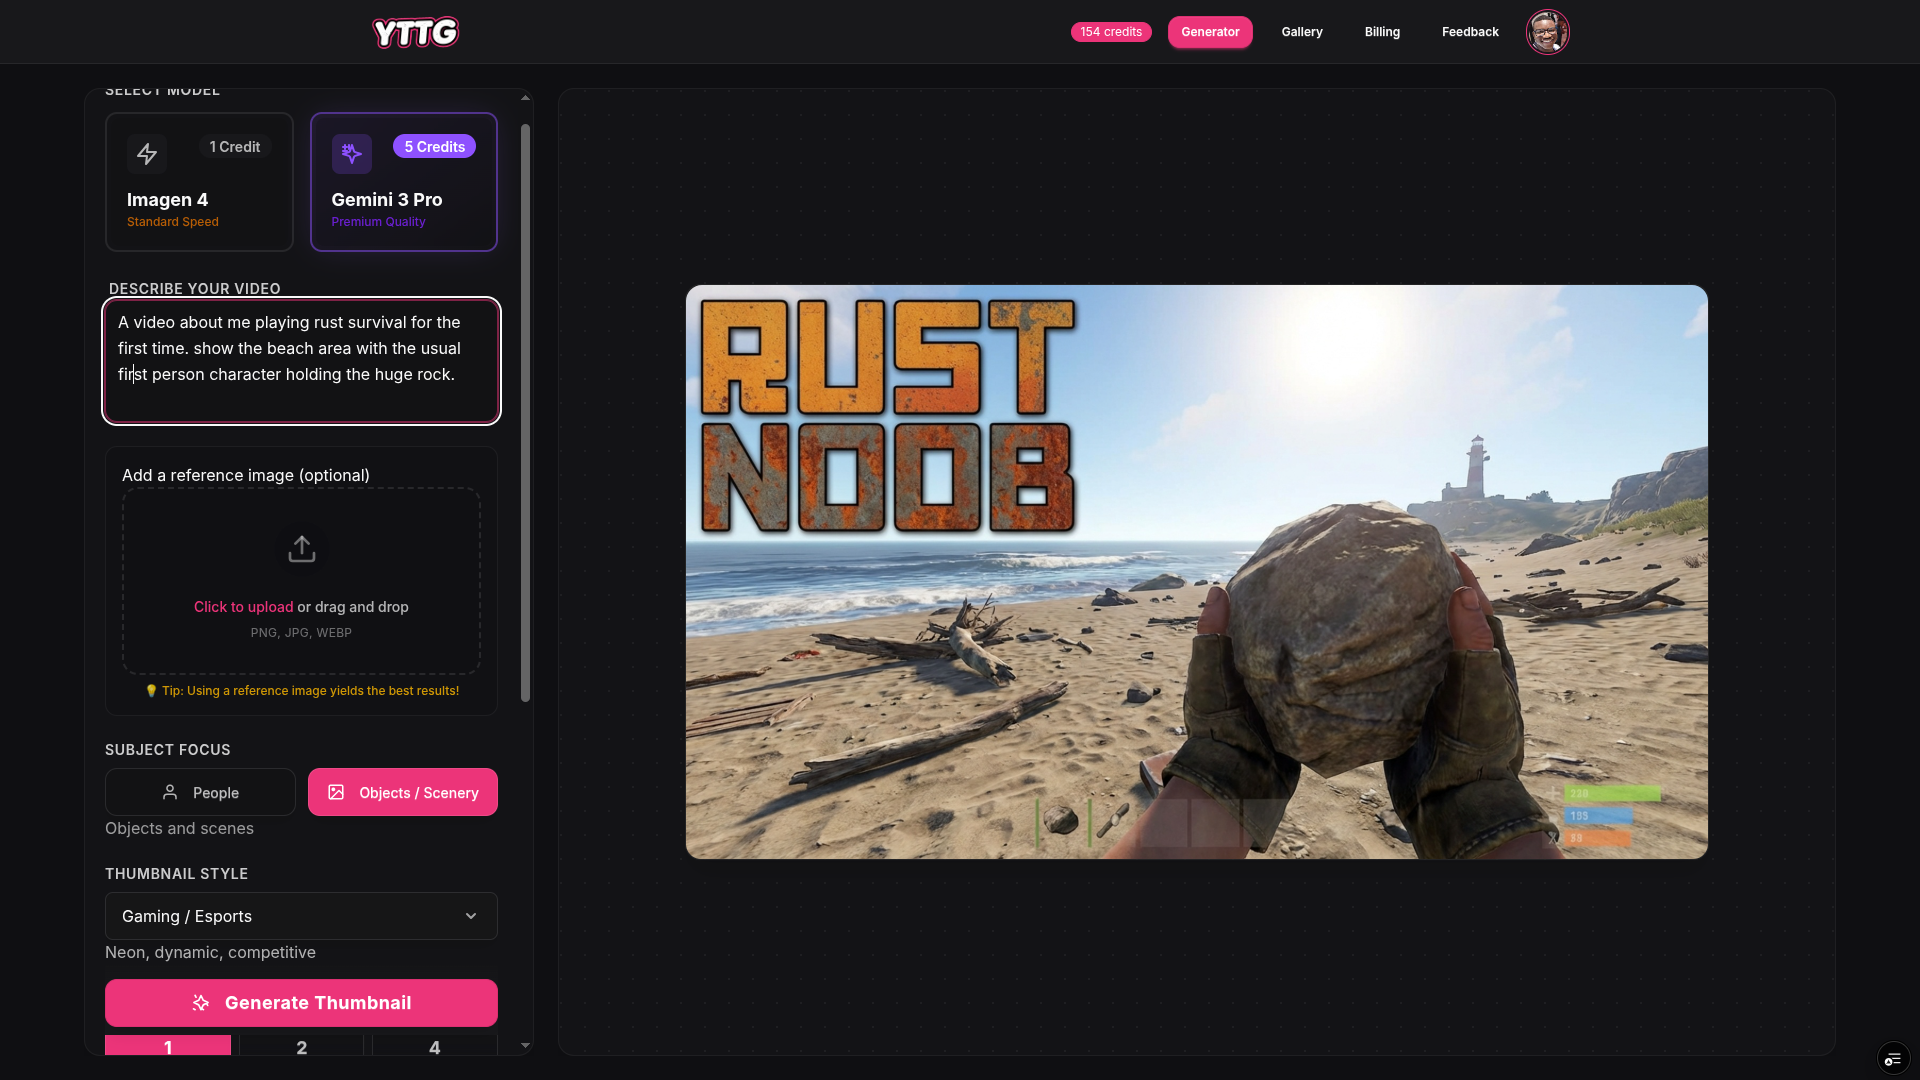Select the Imagen 4 lightning icon
Screen dimensions: 1920x1080
147,154
